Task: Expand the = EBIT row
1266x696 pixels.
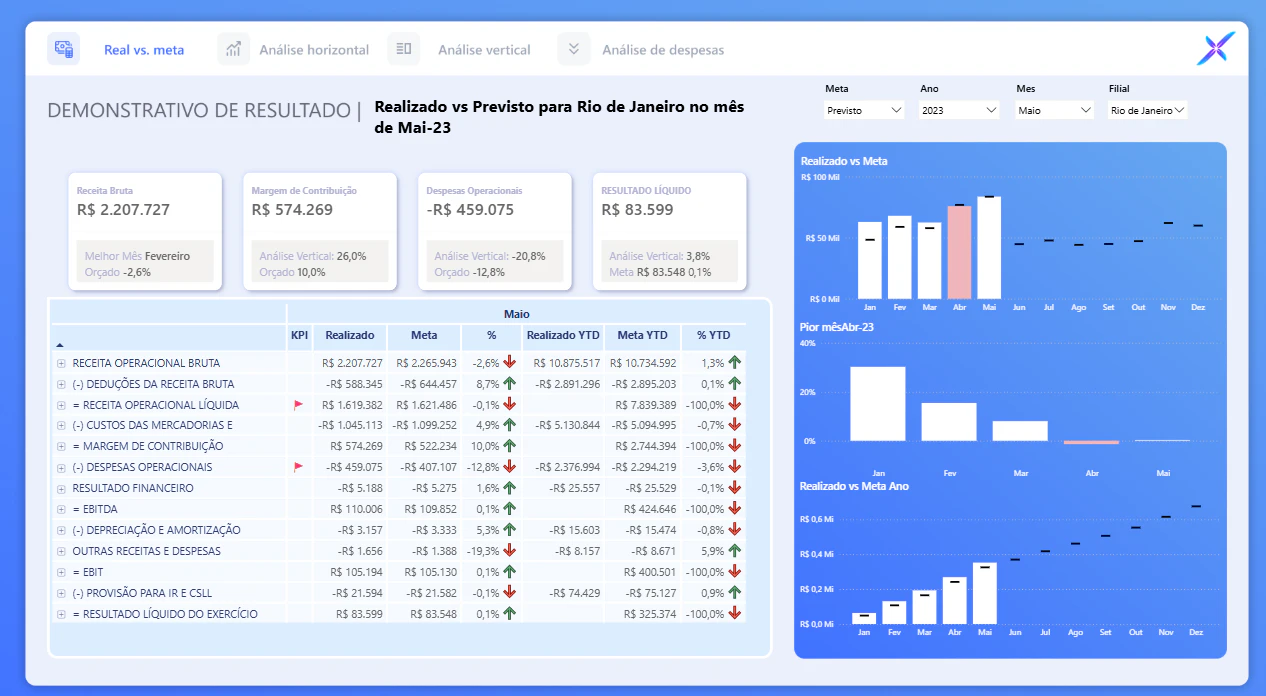Action: click(x=61, y=572)
